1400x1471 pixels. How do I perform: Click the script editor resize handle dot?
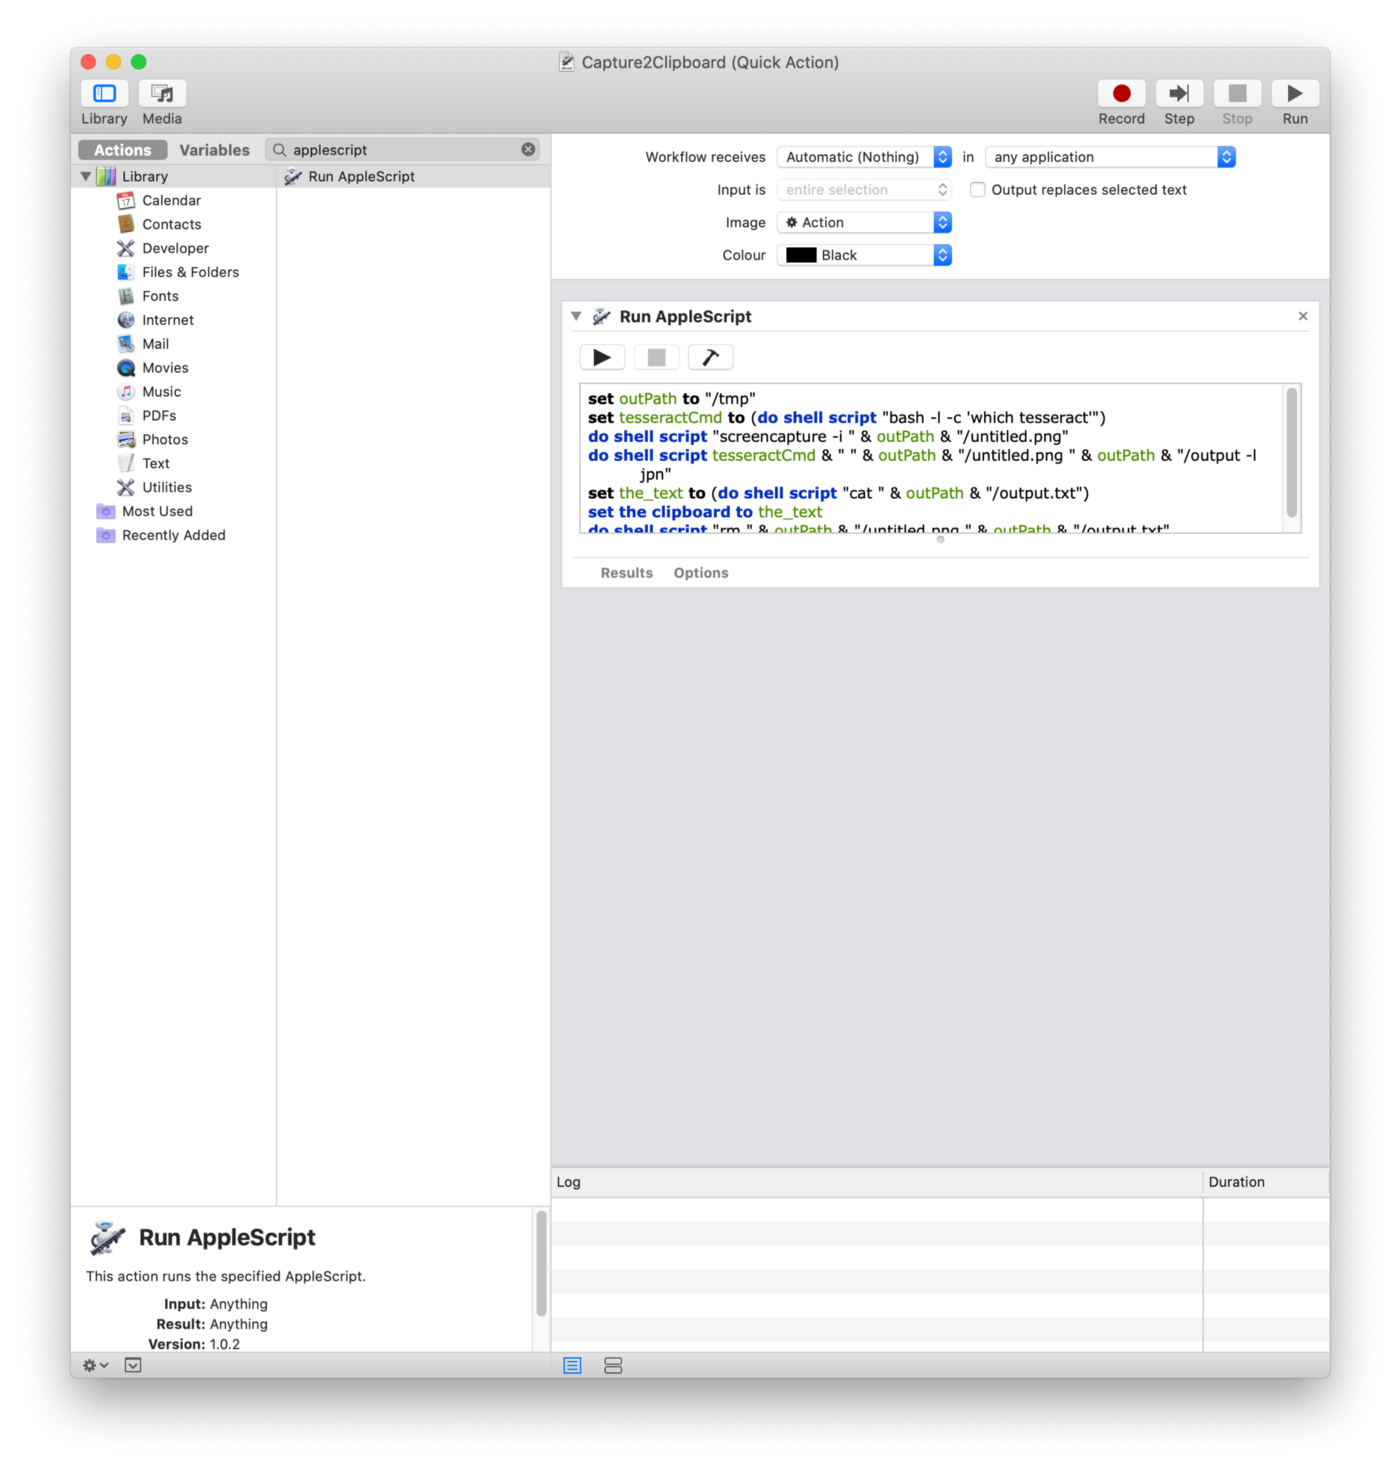940,540
